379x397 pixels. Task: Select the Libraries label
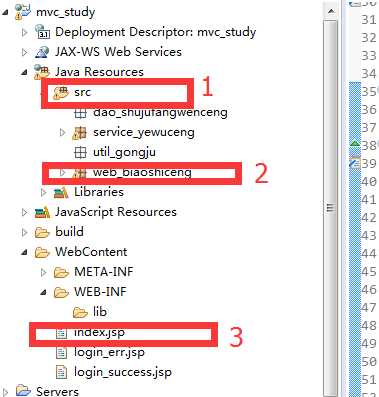99,192
